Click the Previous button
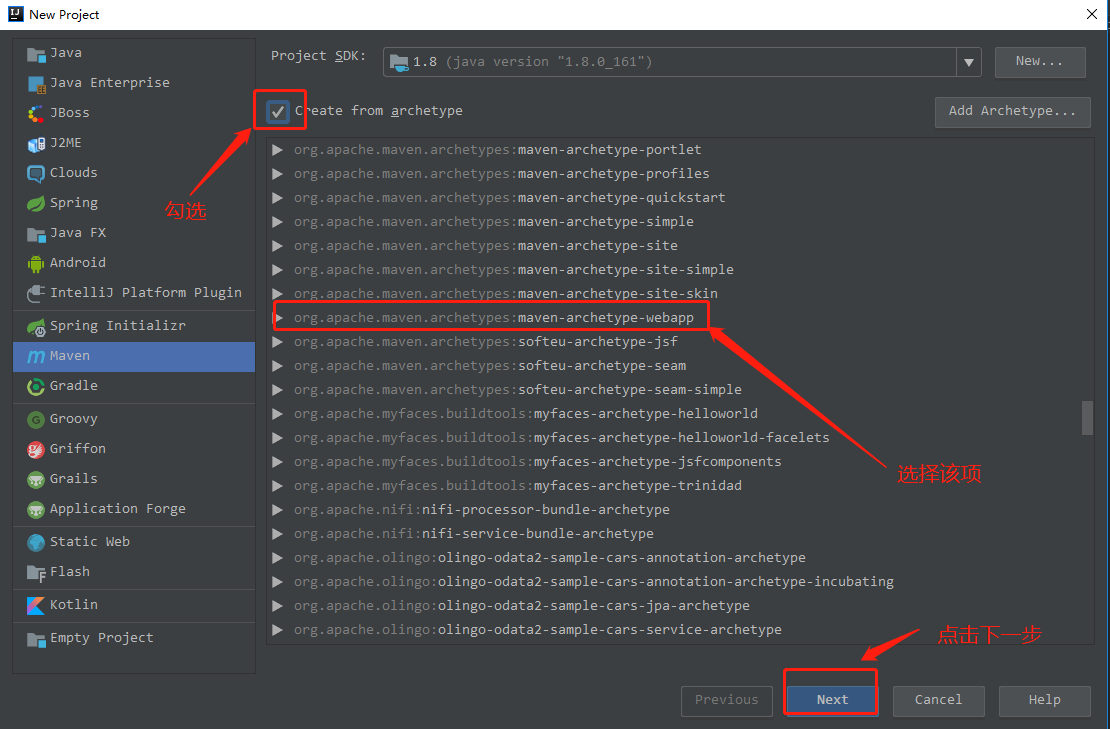 coord(726,700)
